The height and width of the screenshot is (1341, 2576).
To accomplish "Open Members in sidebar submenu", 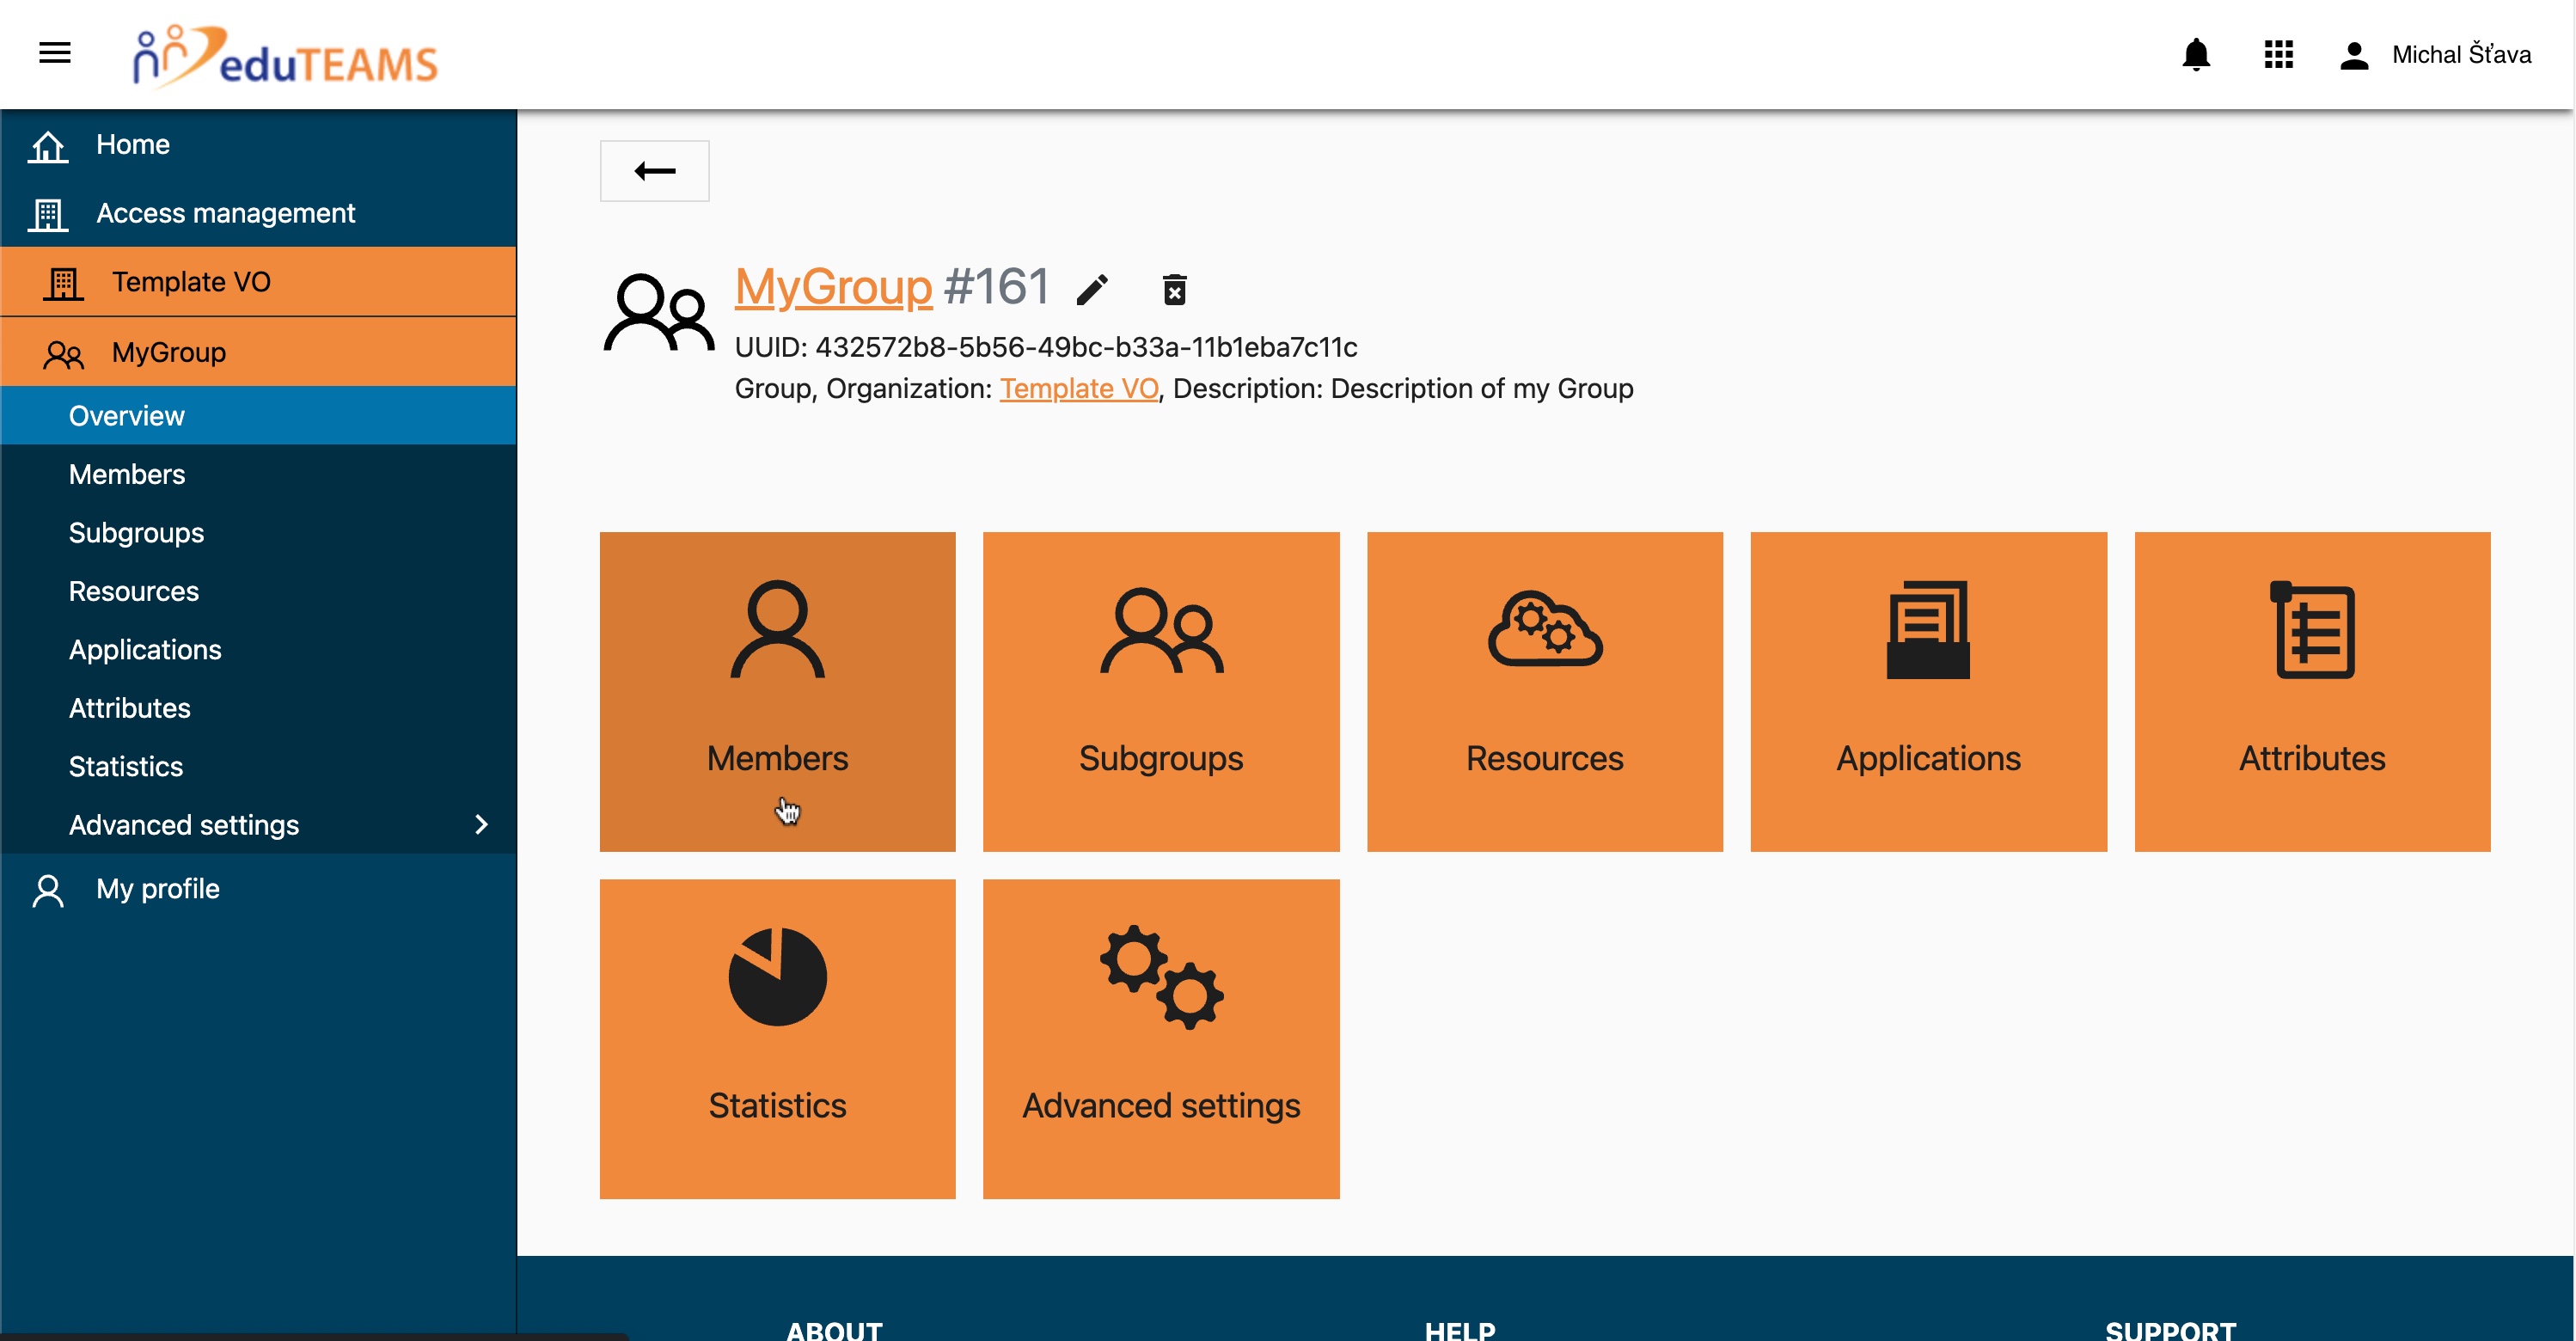I will pyautogui.click(x=258, y=474).
